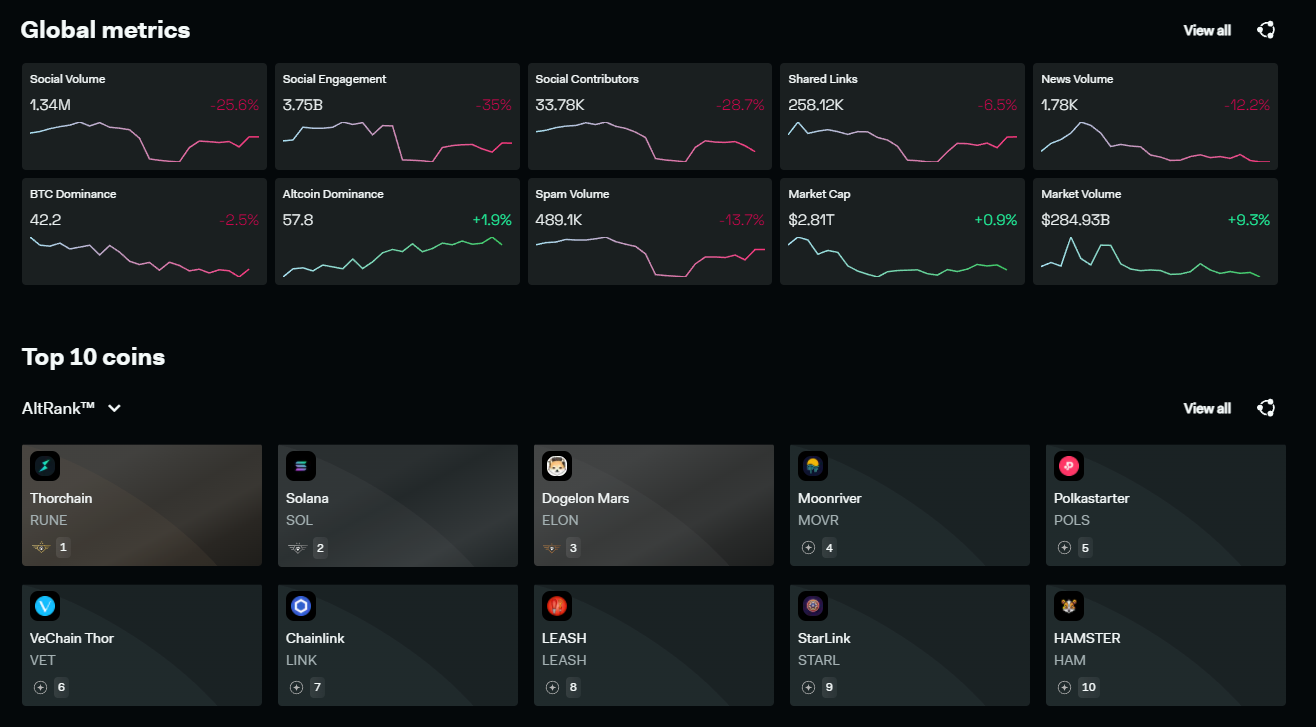Click the Chainlink coin name

[315, 638]
